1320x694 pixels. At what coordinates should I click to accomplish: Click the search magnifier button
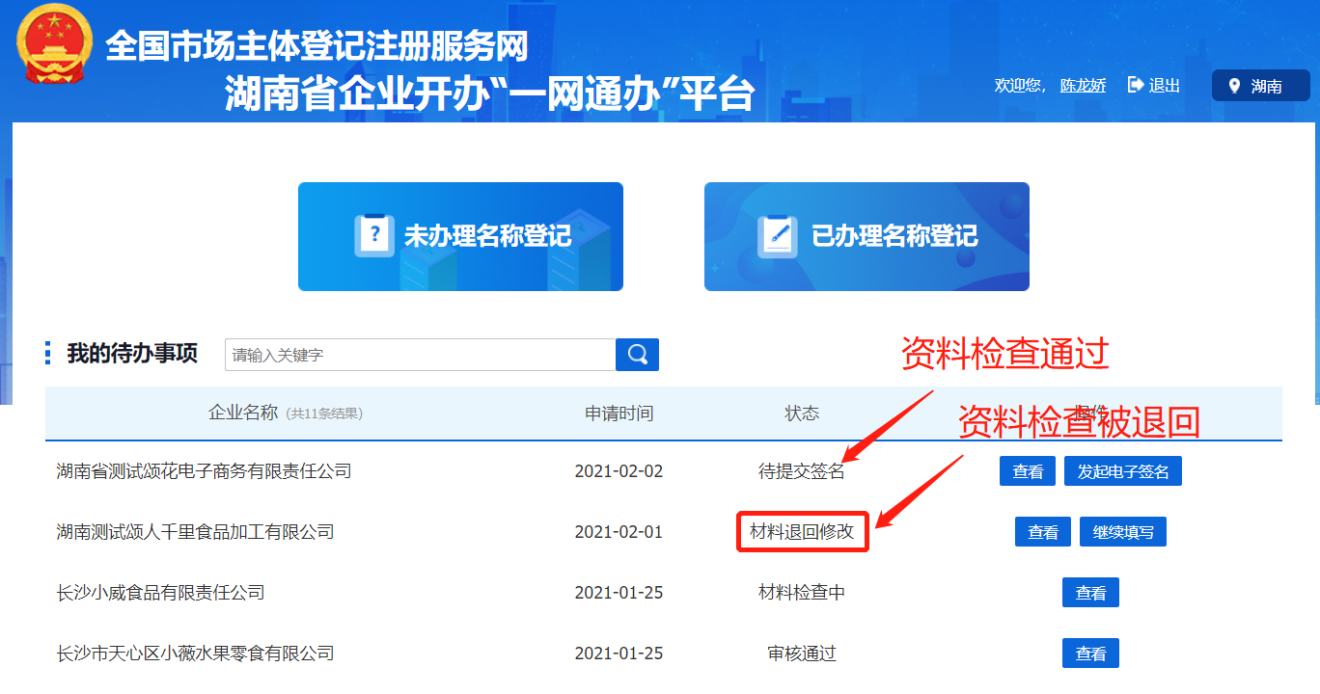[x=637, y=355]
